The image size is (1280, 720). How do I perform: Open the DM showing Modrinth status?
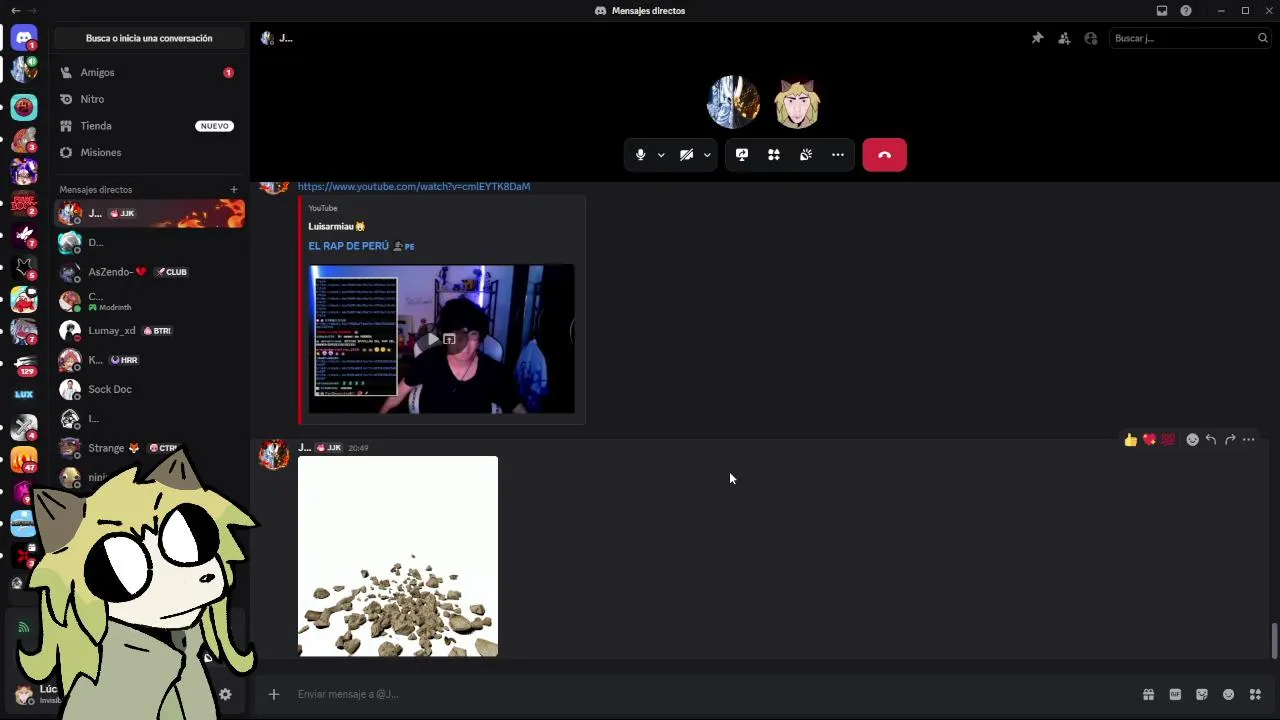[x=148, y=301]
